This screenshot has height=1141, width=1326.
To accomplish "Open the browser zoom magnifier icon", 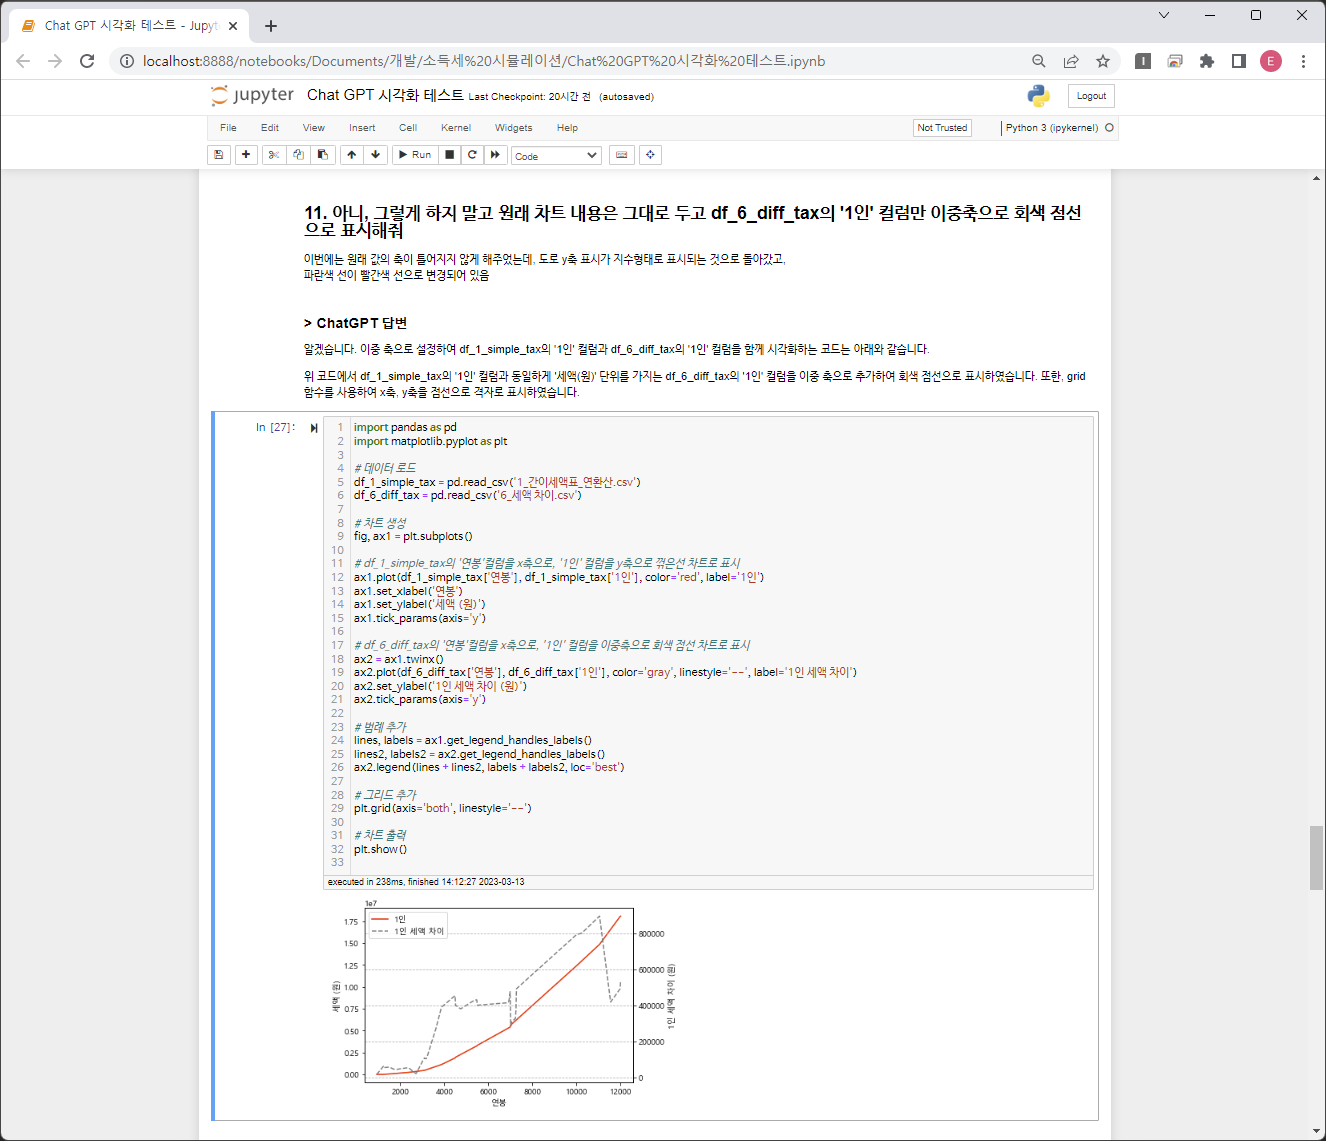I will click(1039, 61).
